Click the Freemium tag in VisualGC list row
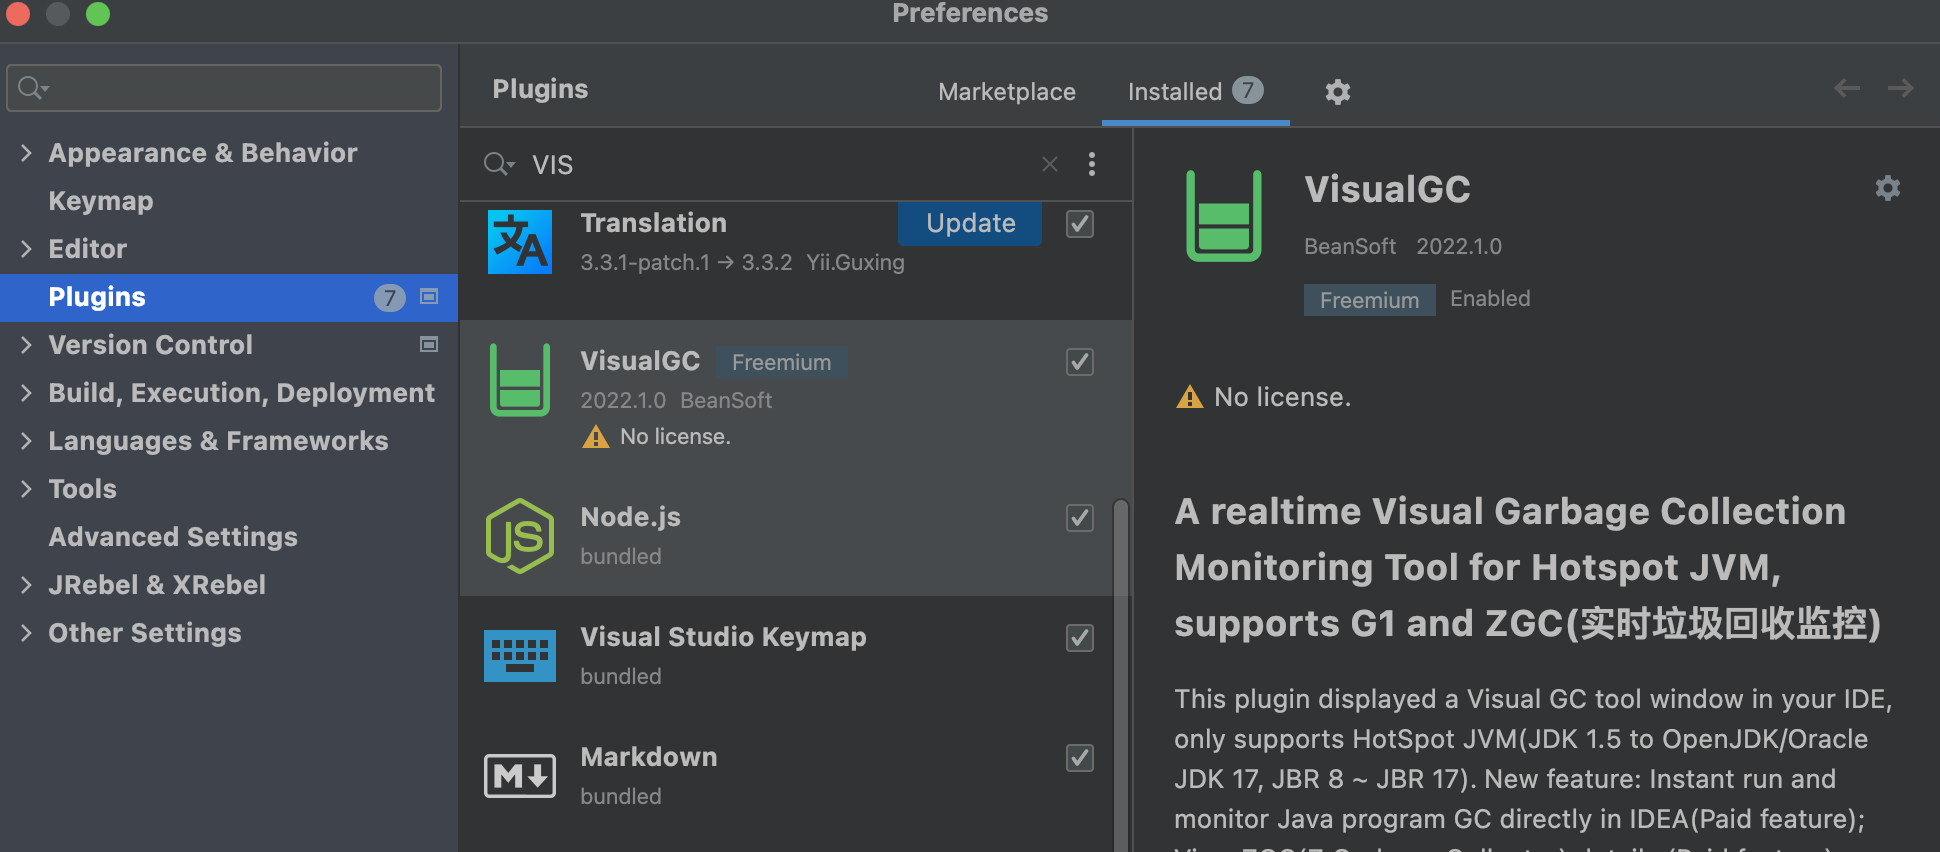The height and width of the screenshot is (852, 1940). (782, 362)
